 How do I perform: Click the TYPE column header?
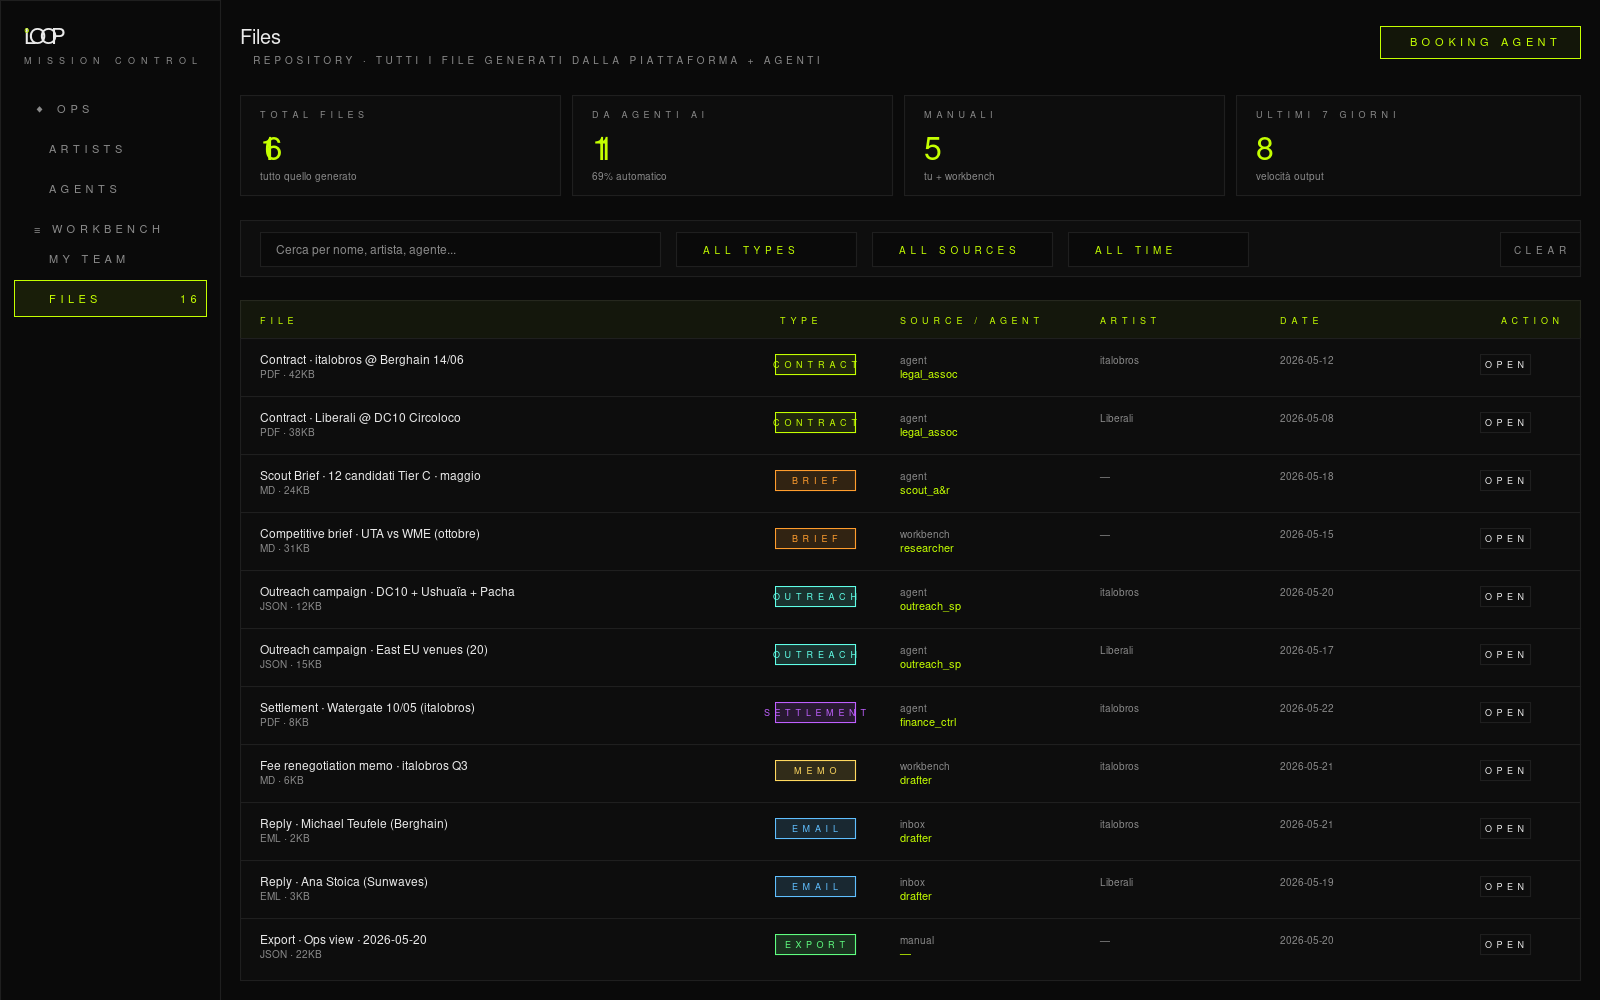799,321
